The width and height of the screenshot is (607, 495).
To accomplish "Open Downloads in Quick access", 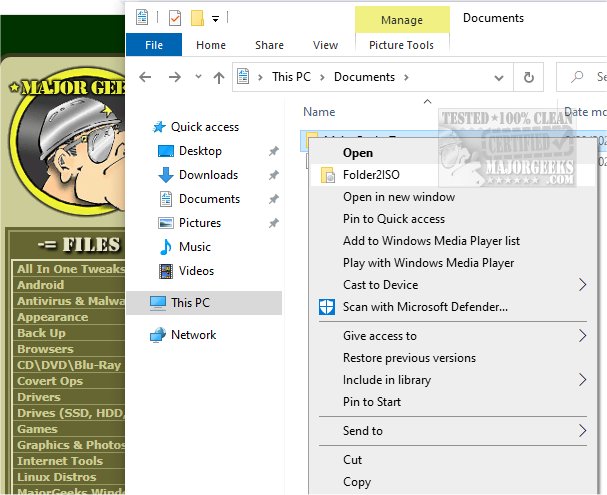I will coord(208,175).
